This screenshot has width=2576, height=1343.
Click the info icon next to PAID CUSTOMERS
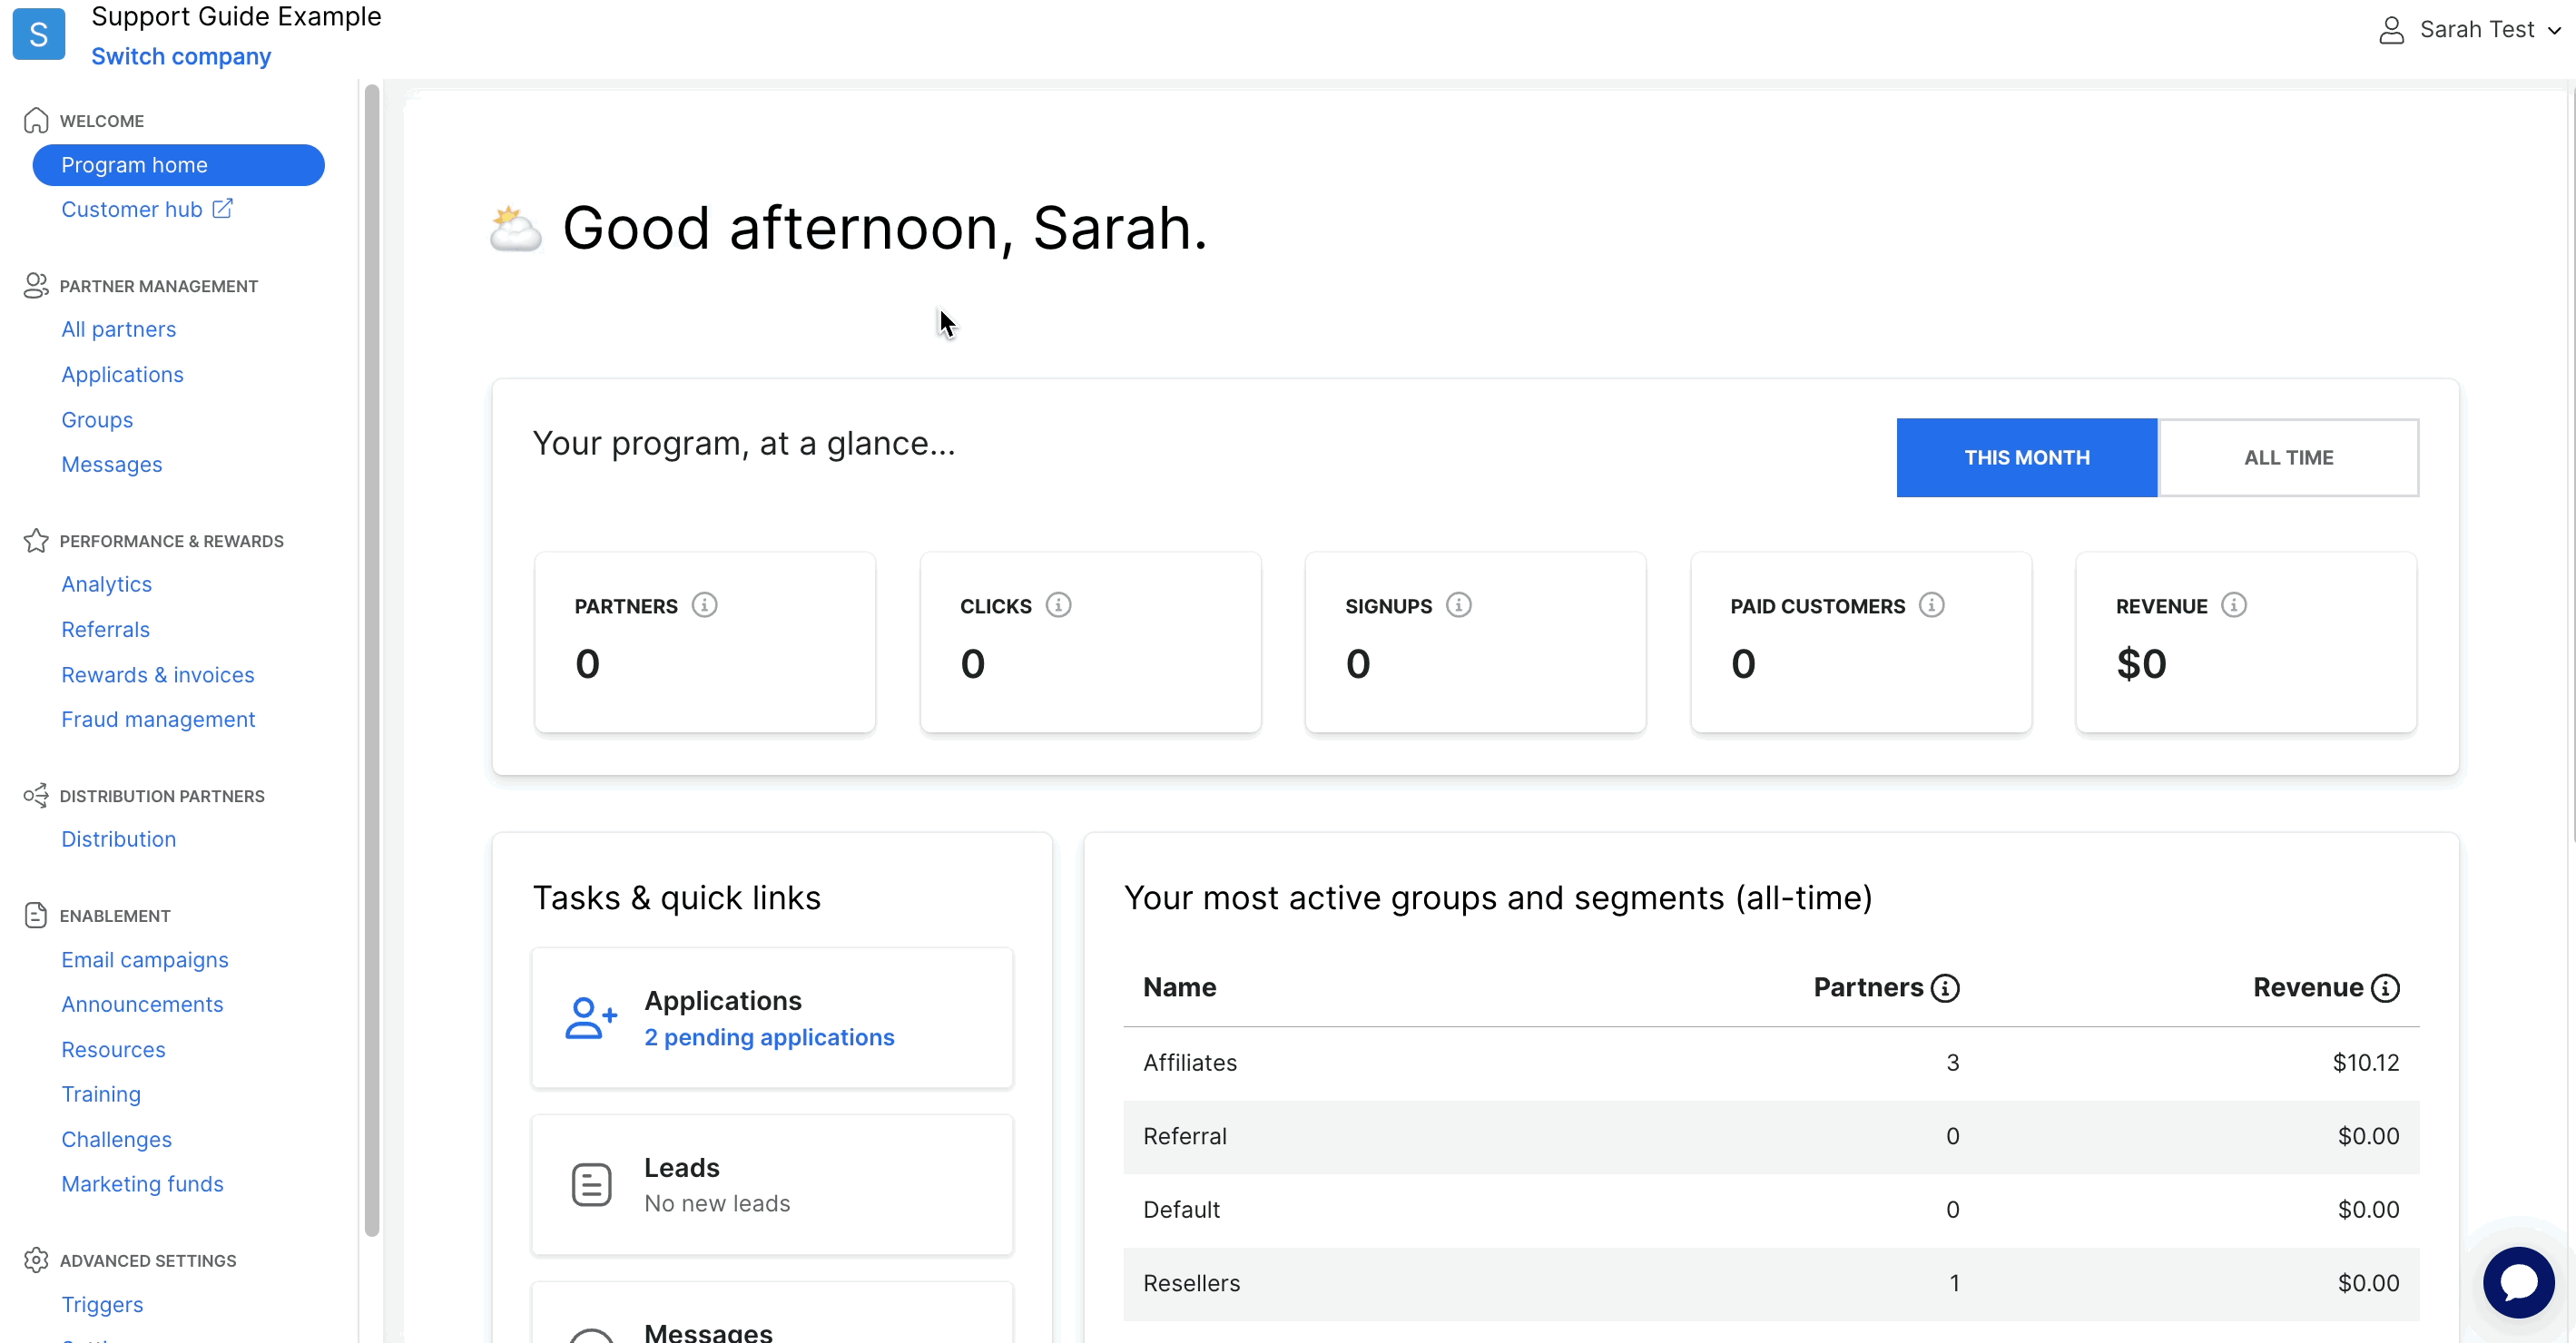(1931, 605)
